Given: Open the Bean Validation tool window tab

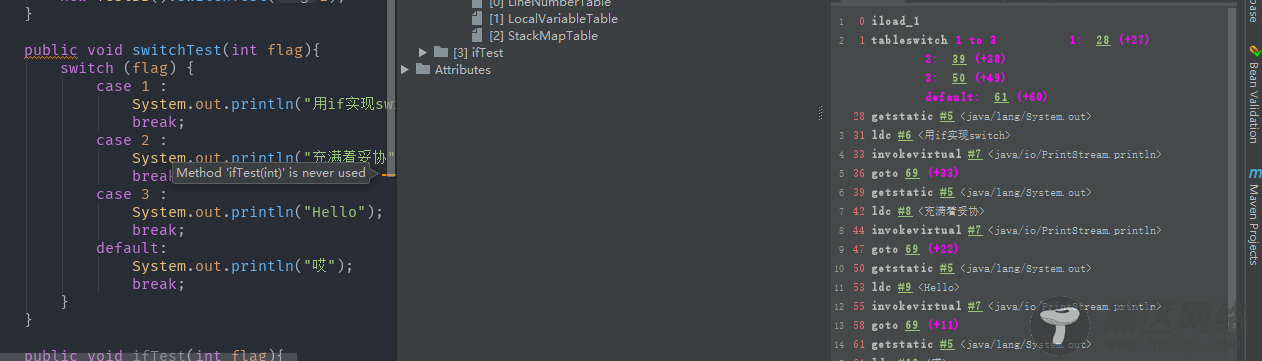Looking at the screenshot, I should click(x=1253, y=95).
